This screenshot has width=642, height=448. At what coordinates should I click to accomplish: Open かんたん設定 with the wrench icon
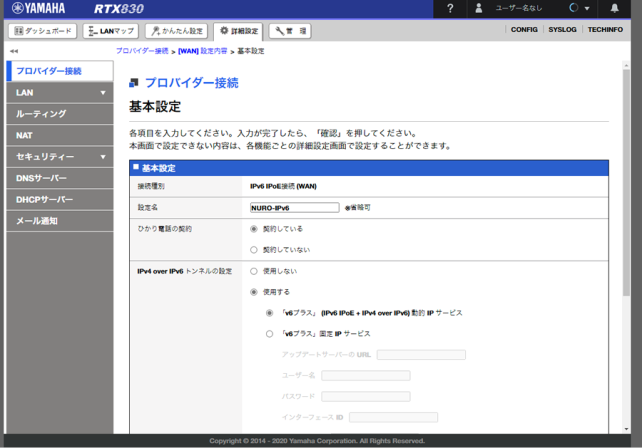176,31
